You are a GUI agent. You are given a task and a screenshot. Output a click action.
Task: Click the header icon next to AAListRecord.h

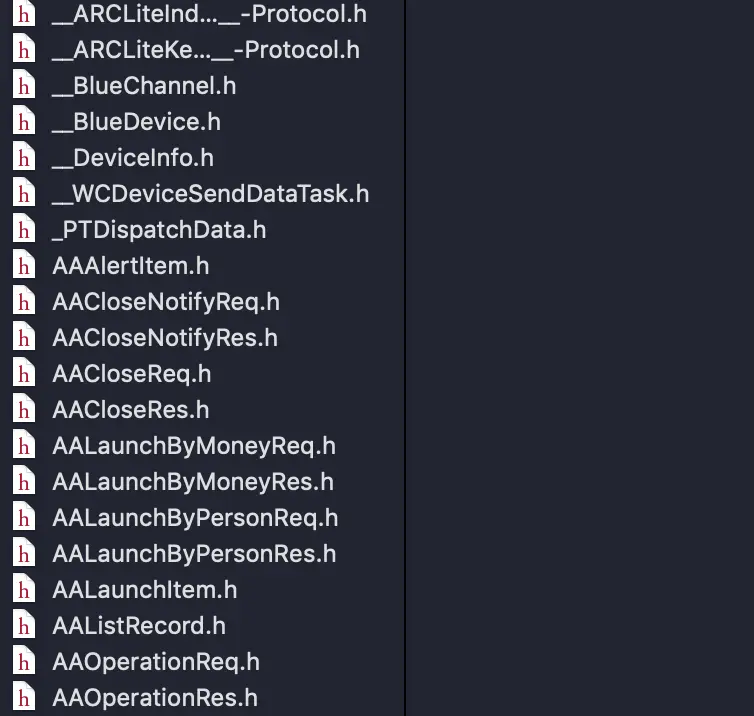24,626
